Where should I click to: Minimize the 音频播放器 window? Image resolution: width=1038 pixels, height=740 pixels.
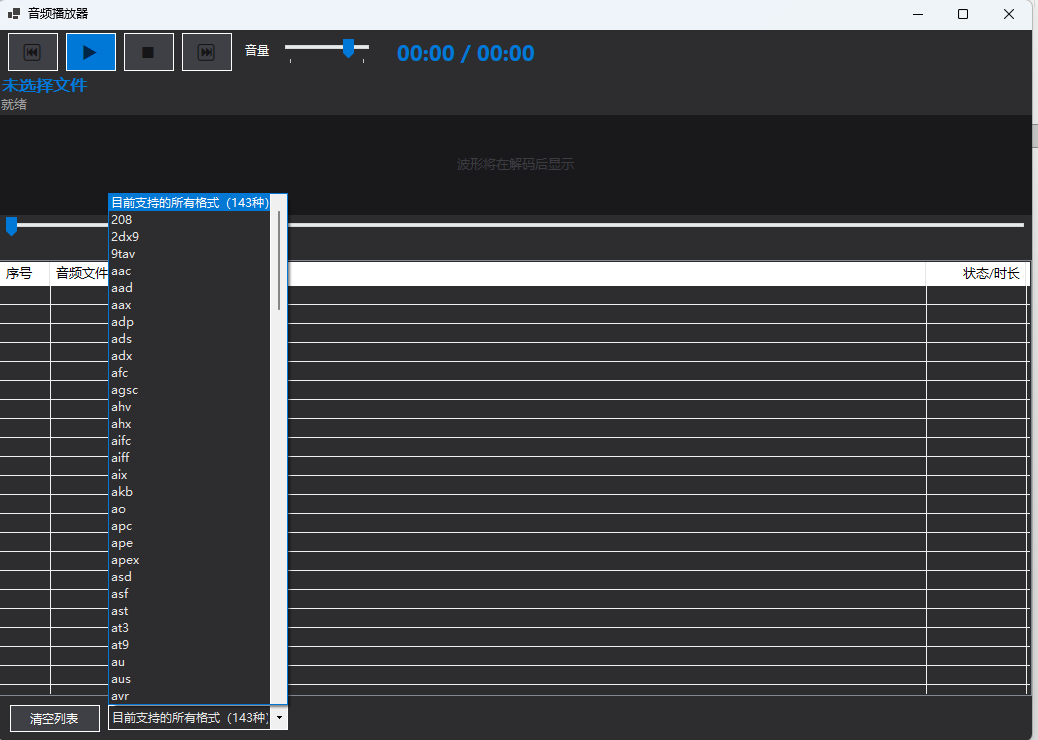click(918, 14)
